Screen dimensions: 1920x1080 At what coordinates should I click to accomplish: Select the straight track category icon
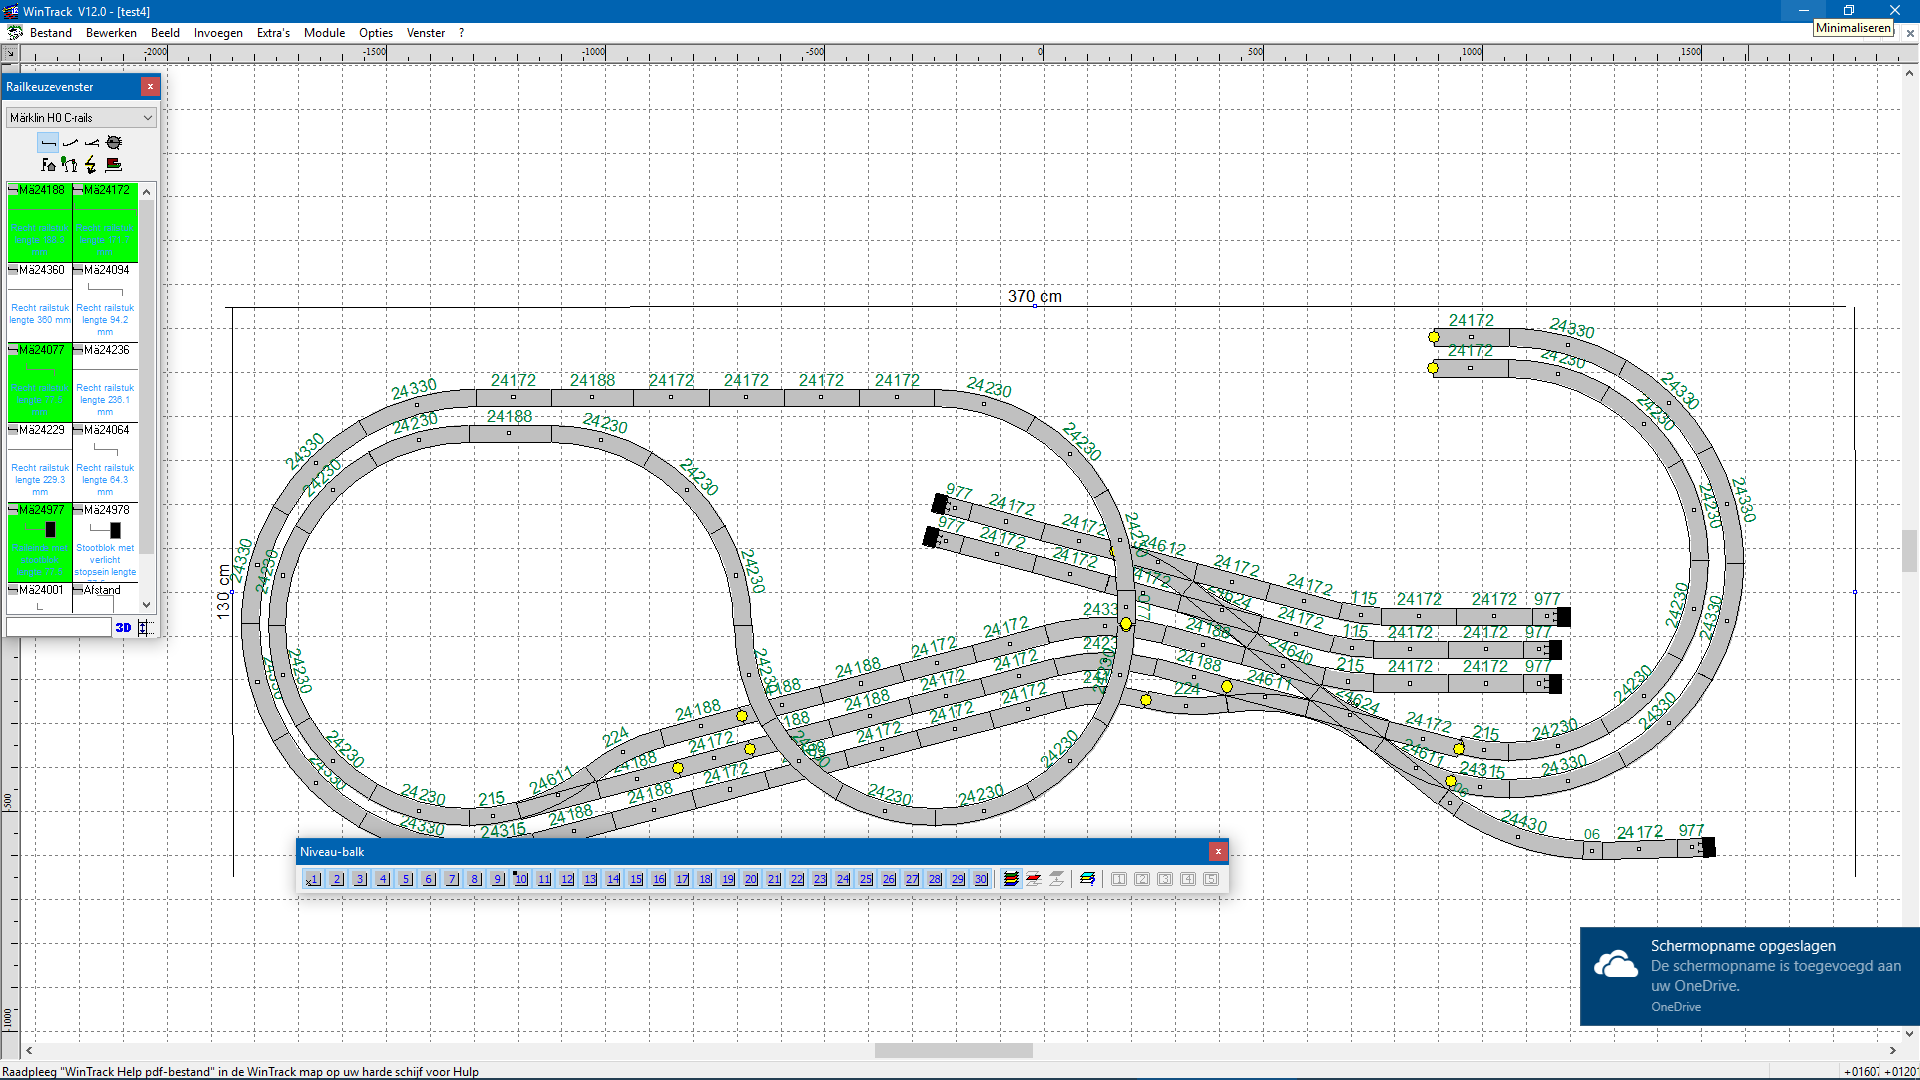[48, 143]
